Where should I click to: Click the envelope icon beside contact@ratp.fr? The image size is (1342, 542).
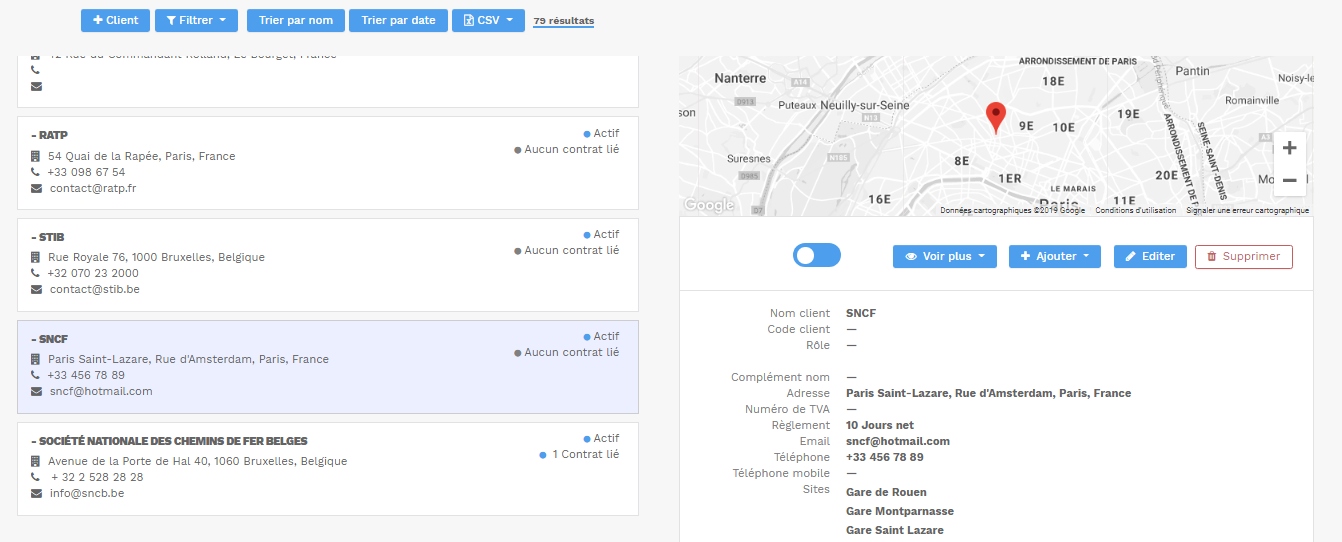(36, 188)
